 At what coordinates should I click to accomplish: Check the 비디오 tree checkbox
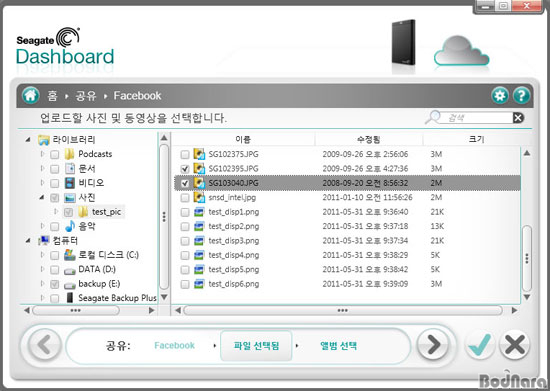coord(54,183)
